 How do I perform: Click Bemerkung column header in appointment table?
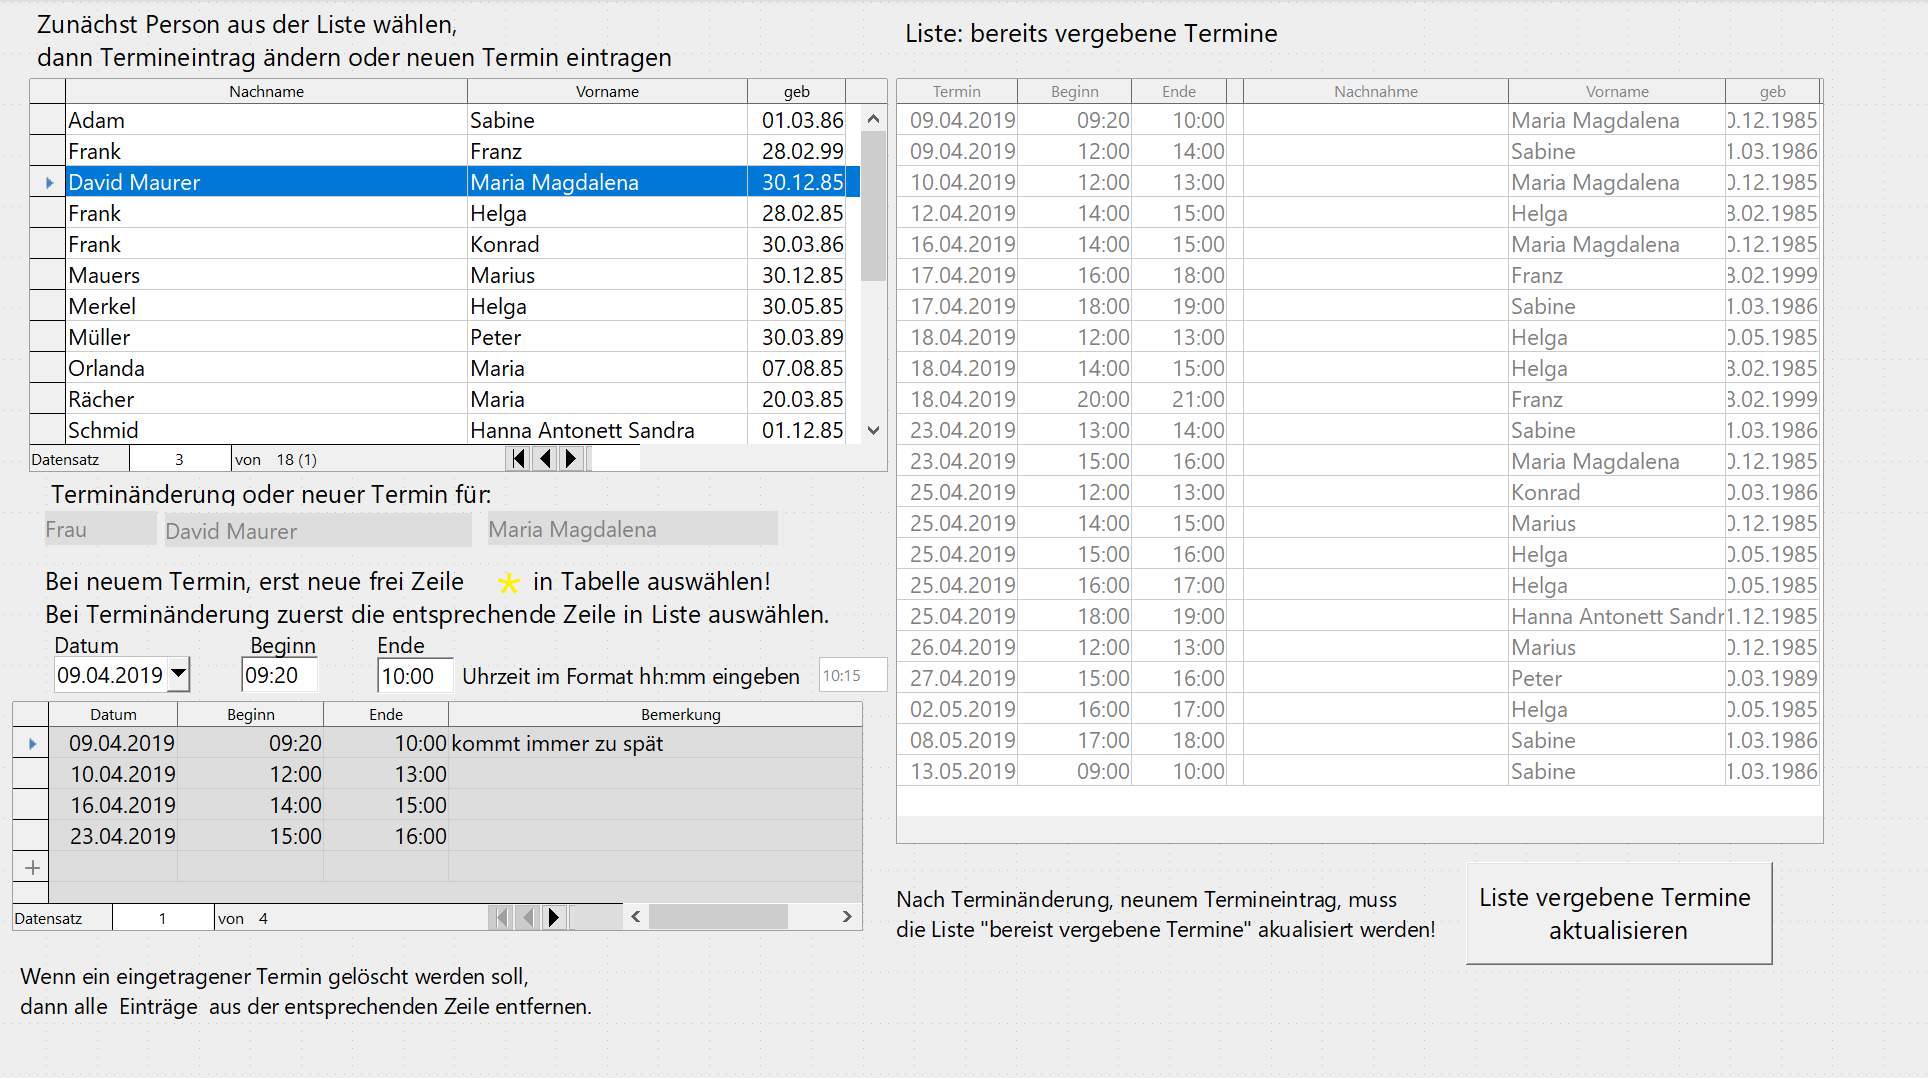coord(680,714)
